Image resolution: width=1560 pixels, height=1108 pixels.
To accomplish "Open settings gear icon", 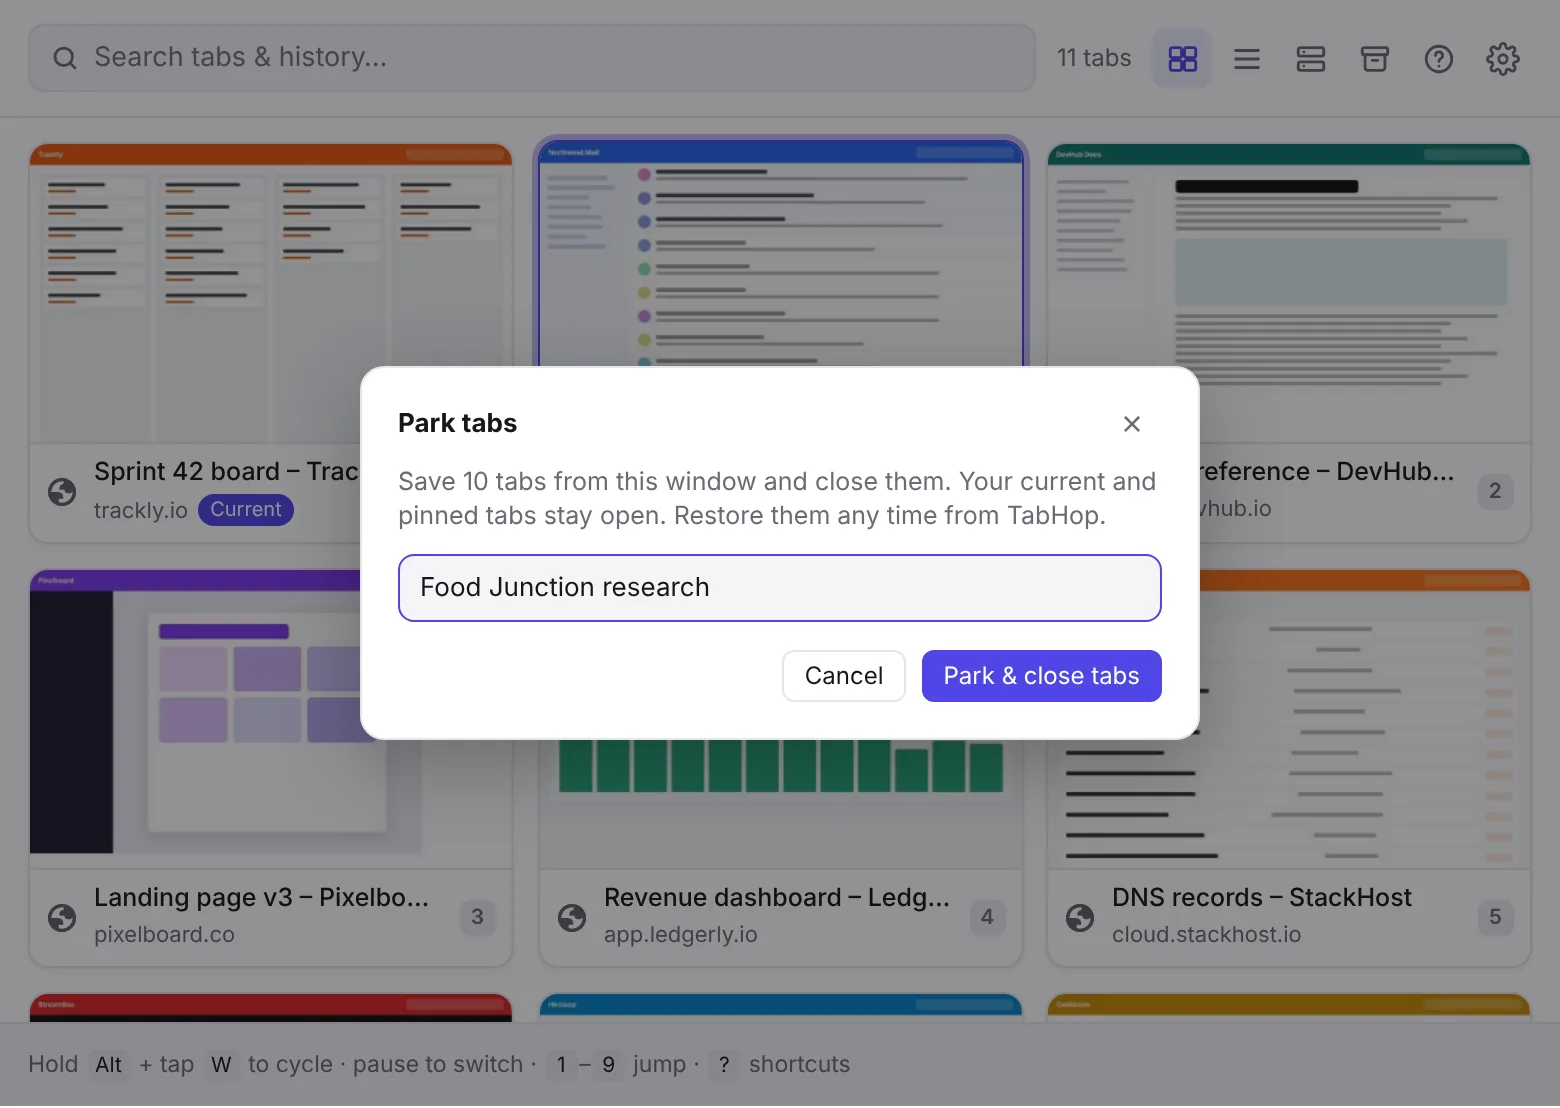I will point(1502,59).
